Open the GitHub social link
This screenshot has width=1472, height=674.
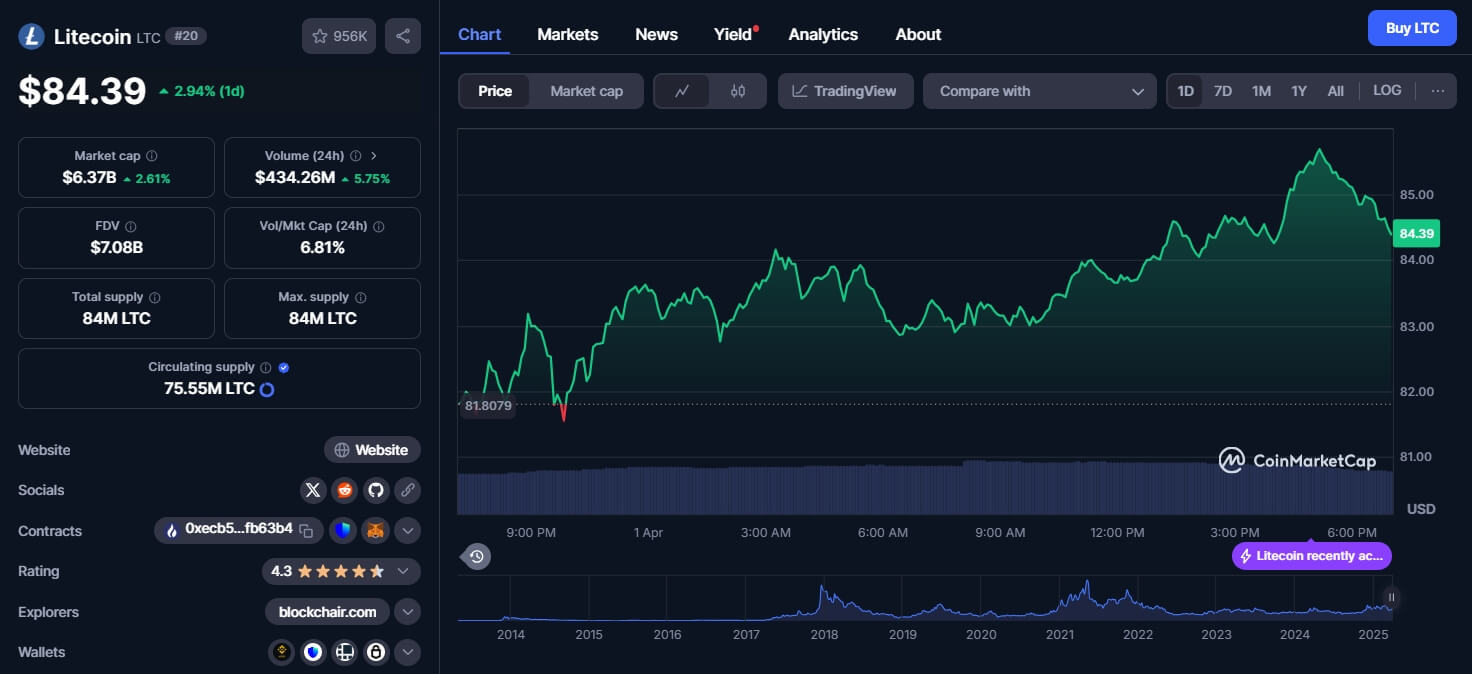pyautogui.click(x=376, y=490)
